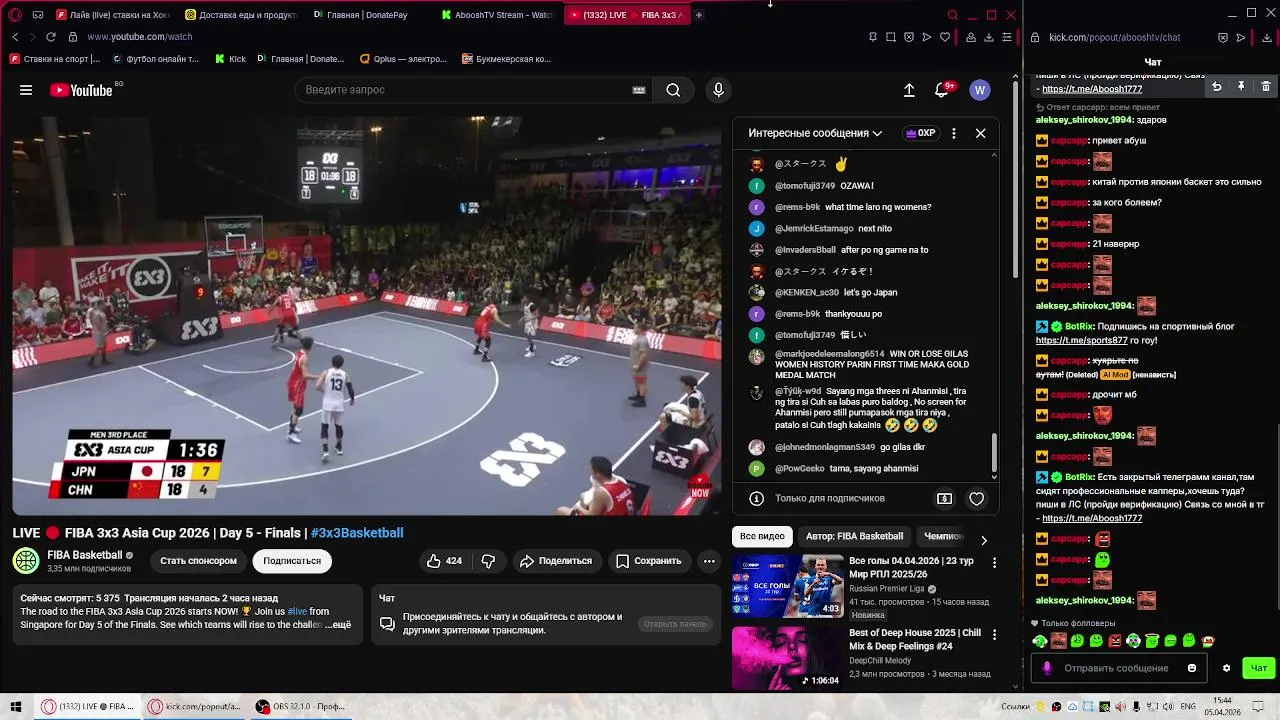
Task: Switch to the Доставка еды browser tab
Action: point(241,15)
